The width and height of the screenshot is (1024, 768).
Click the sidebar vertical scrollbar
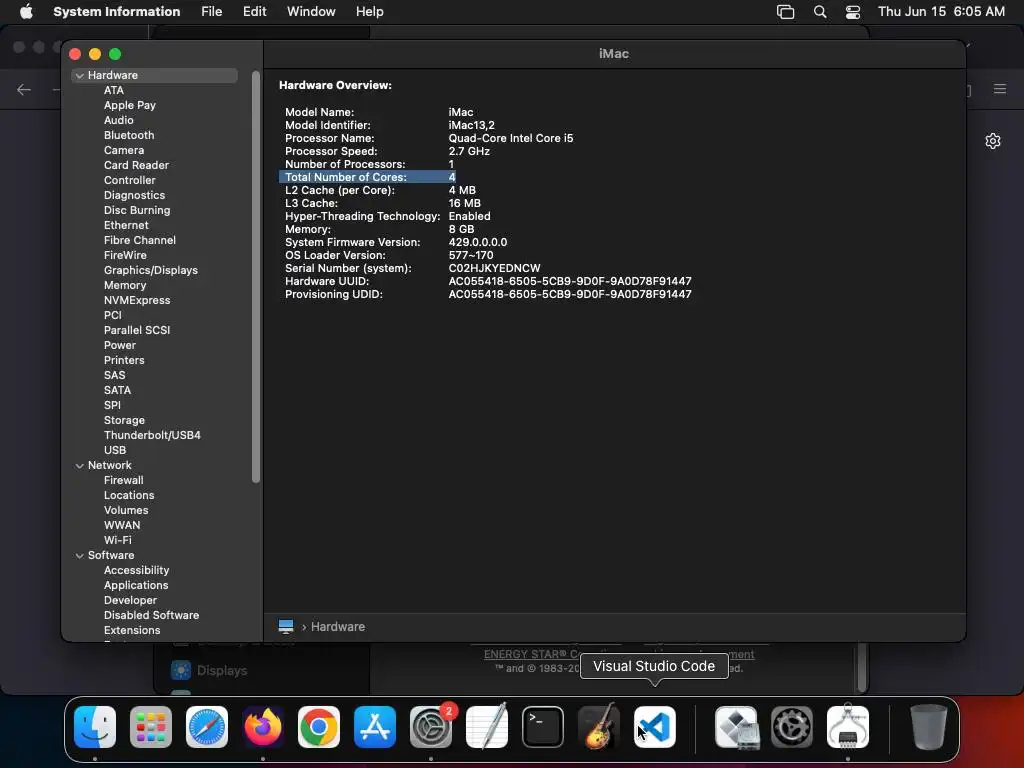coord(255,277)
